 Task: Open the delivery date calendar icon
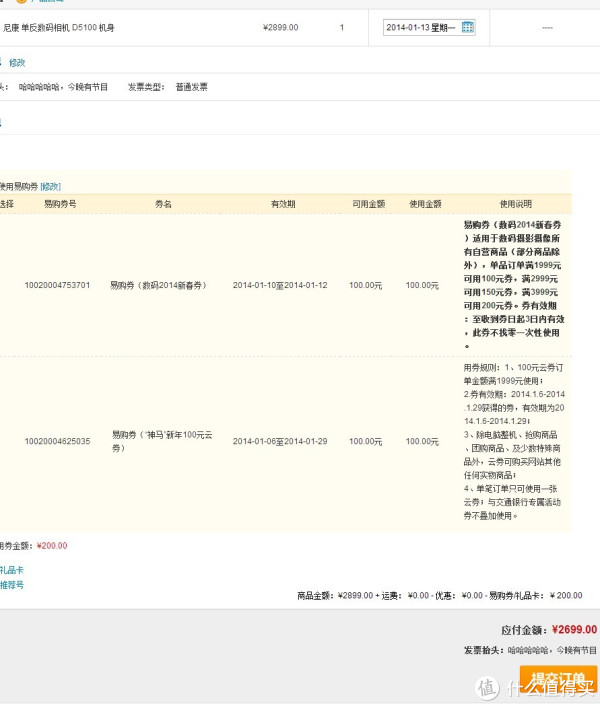pos(468,27)
